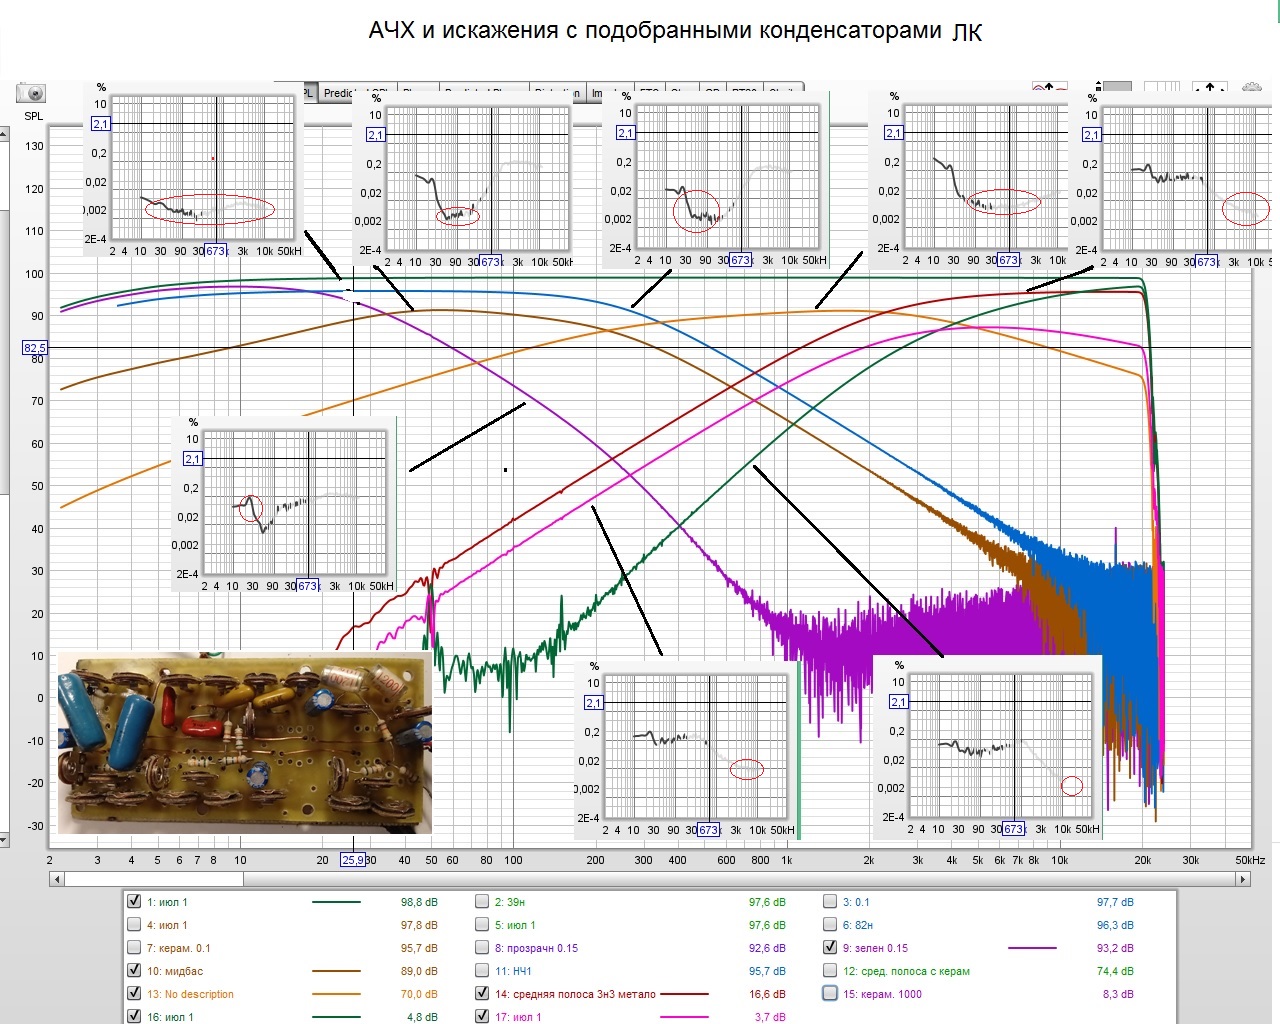
Task: Click the orange line sample of trace 13
Action: pyautogui.click(x=336, y=994)
